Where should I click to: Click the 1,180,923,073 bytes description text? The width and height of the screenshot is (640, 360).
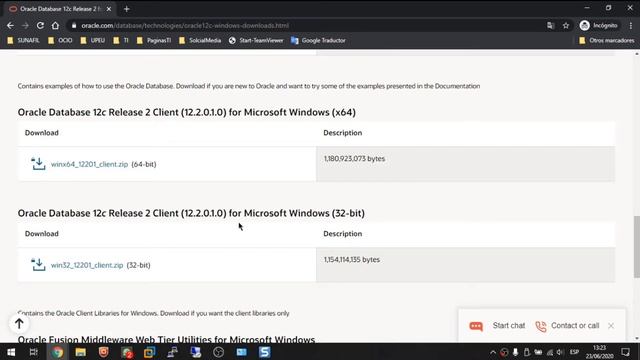tap(354, 159)
